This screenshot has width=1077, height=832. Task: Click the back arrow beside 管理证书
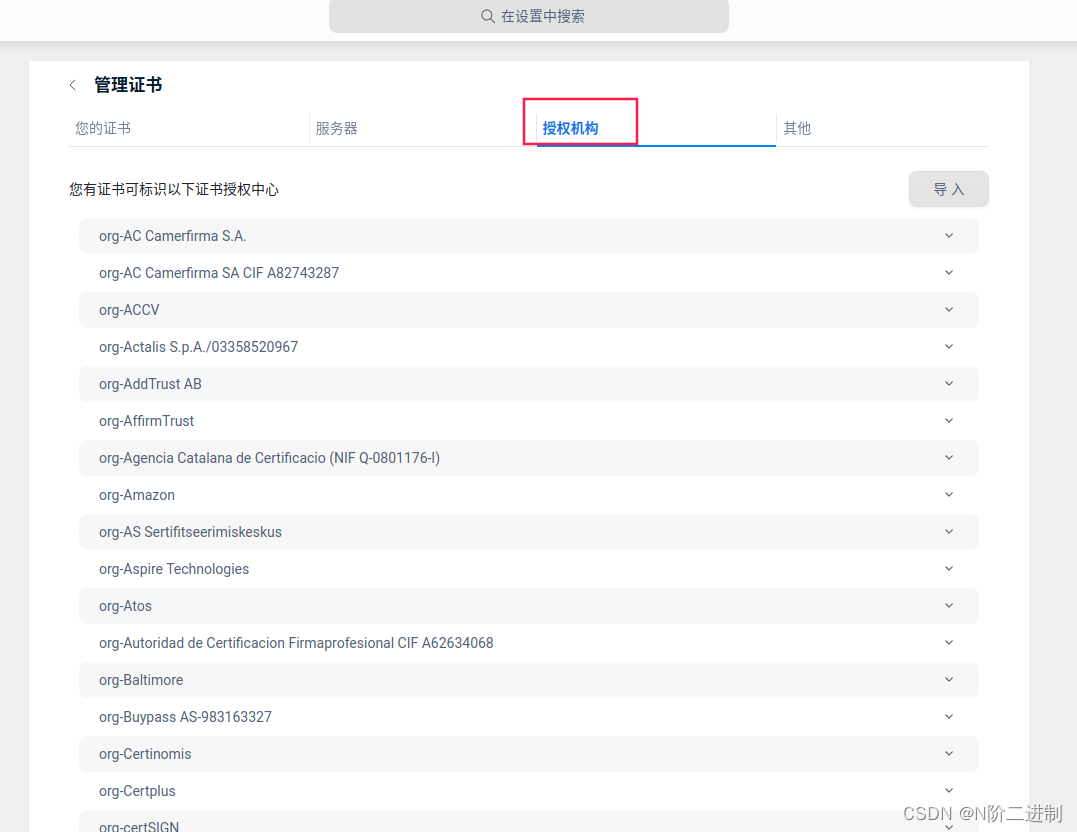tap(73, 85)
